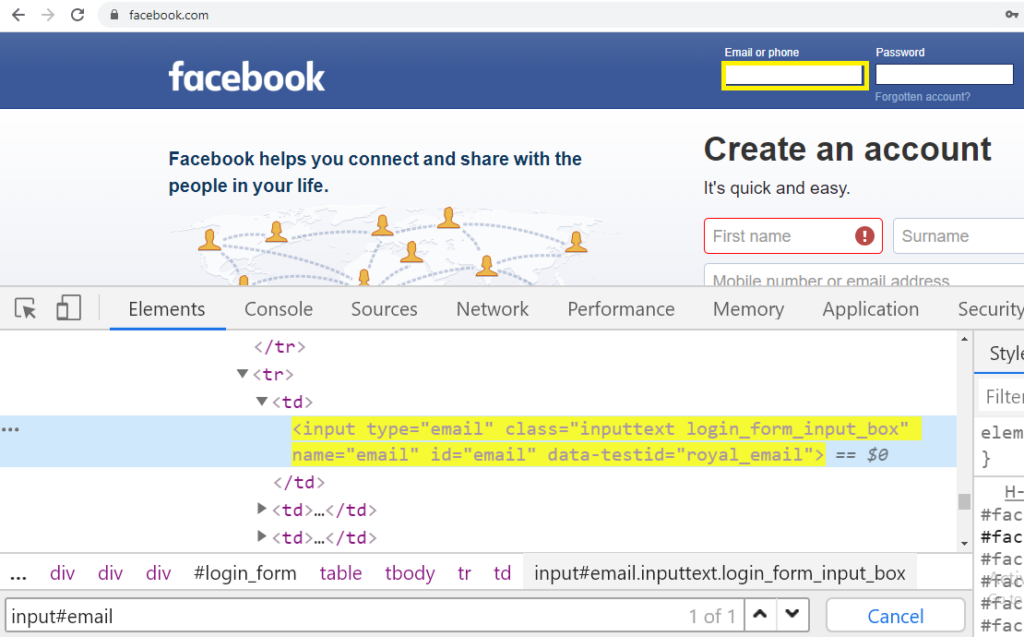
Task: Click the Styles Filter box
Action: coord(1002,397)
